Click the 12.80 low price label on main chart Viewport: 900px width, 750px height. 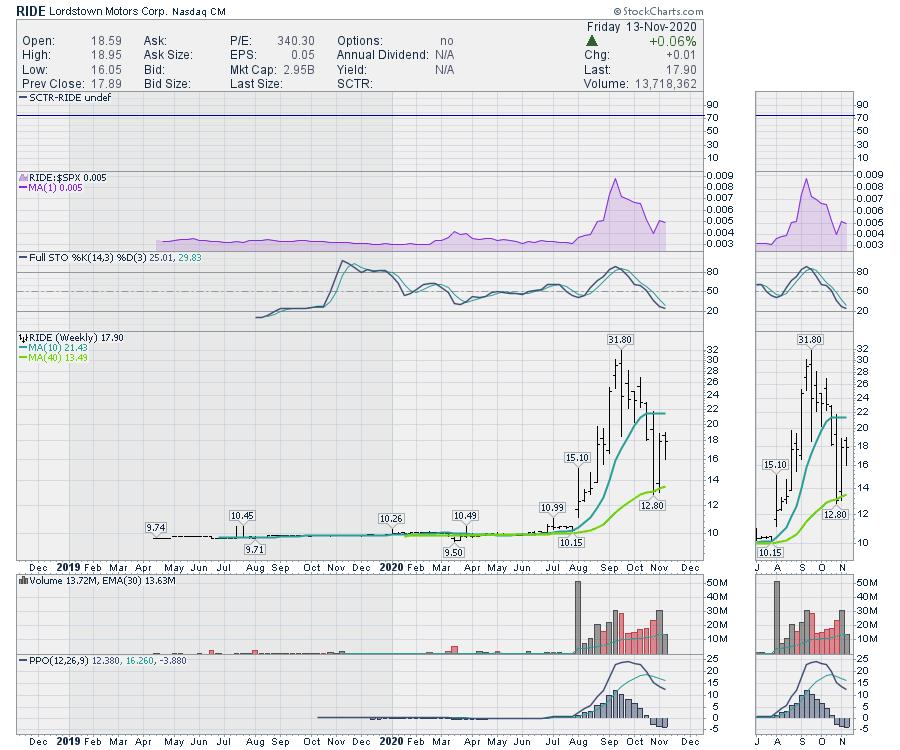click(653, 506)
